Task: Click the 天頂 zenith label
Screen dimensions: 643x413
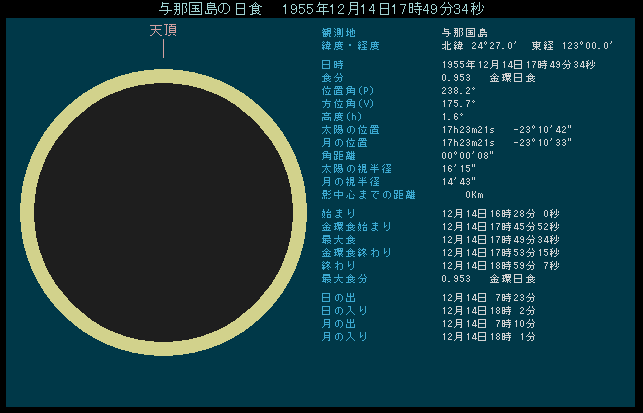Action: pyautogui.click(x=163, y=31)
